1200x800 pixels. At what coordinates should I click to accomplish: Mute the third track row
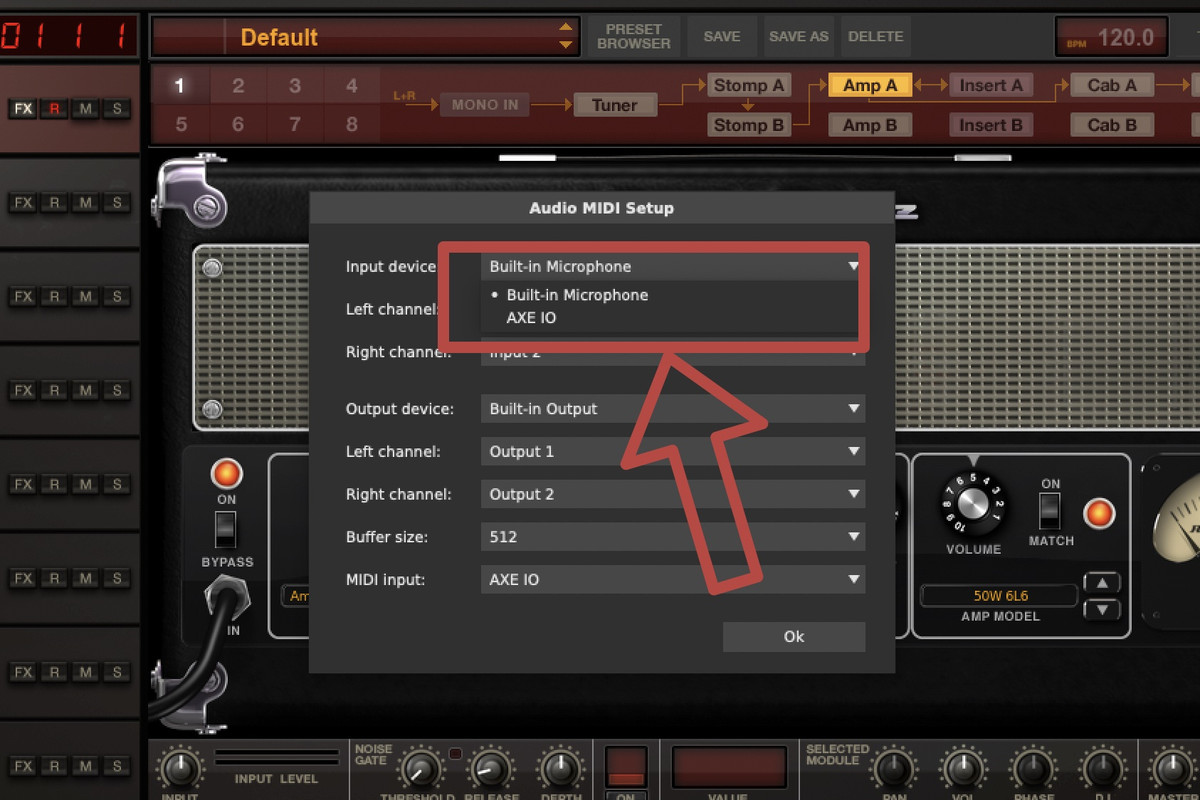(x=86, y=297)
